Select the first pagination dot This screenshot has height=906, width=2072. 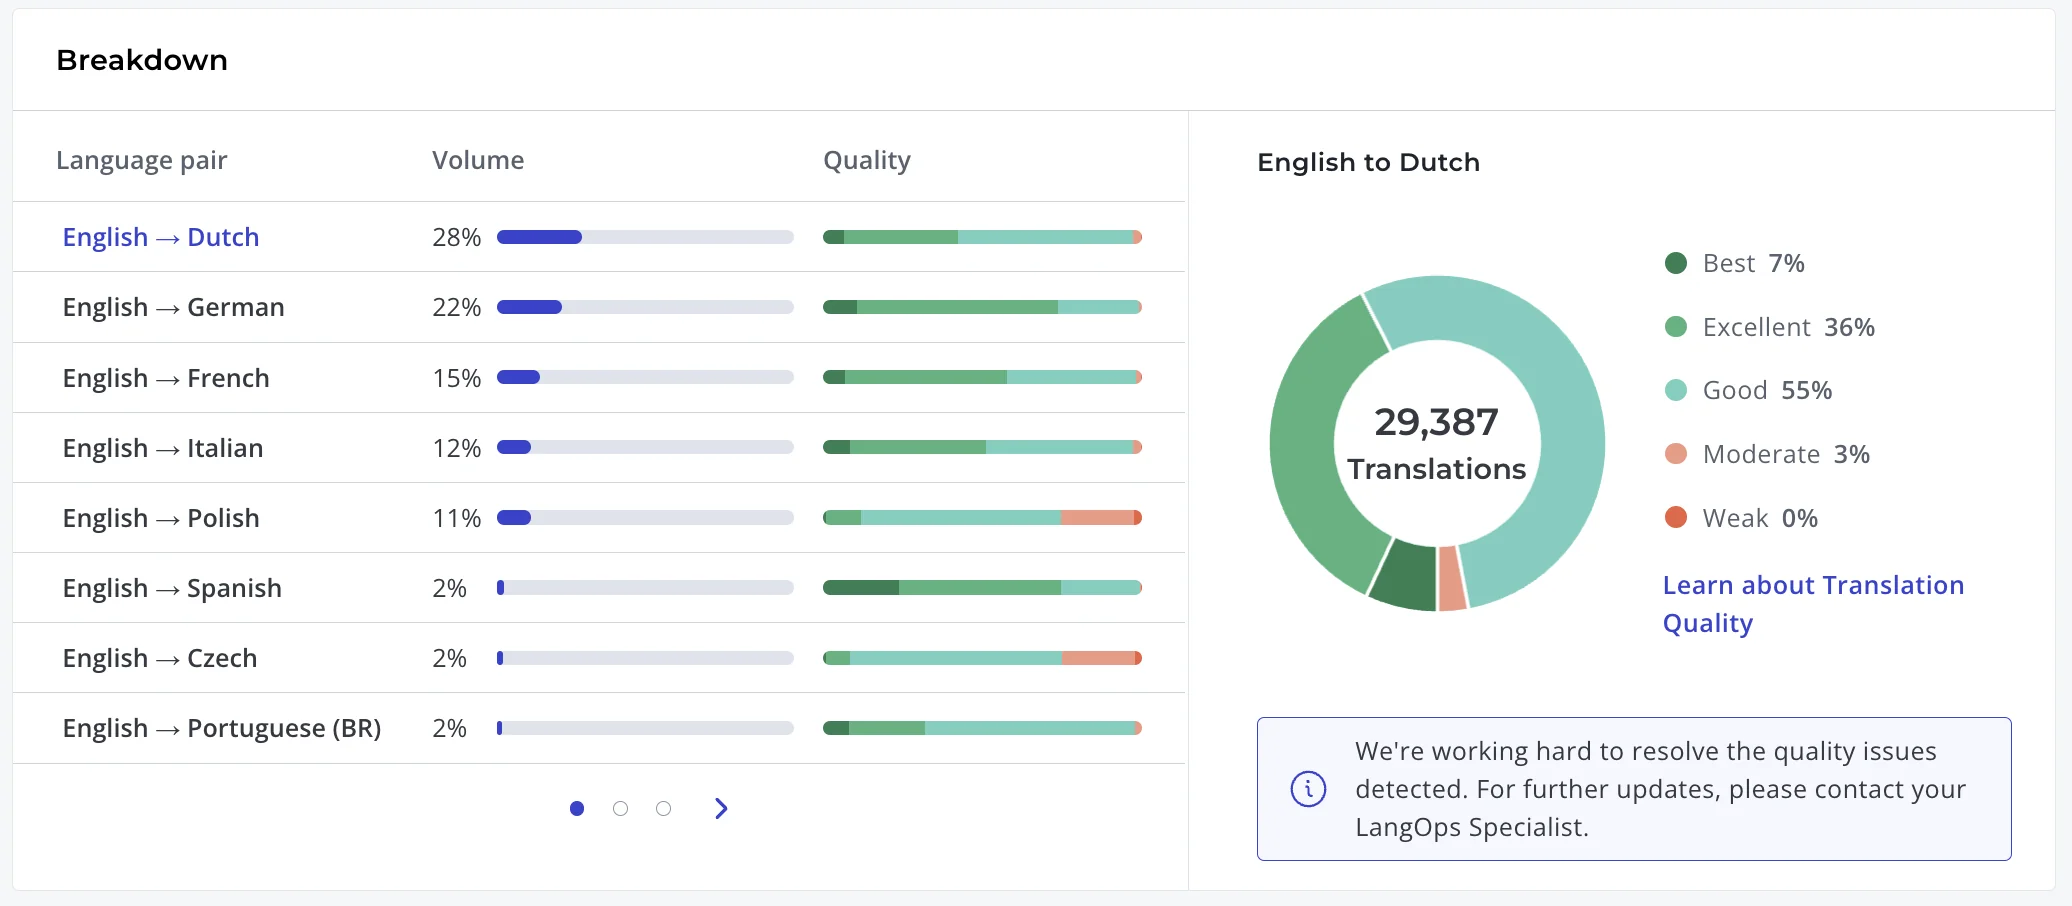577,808
